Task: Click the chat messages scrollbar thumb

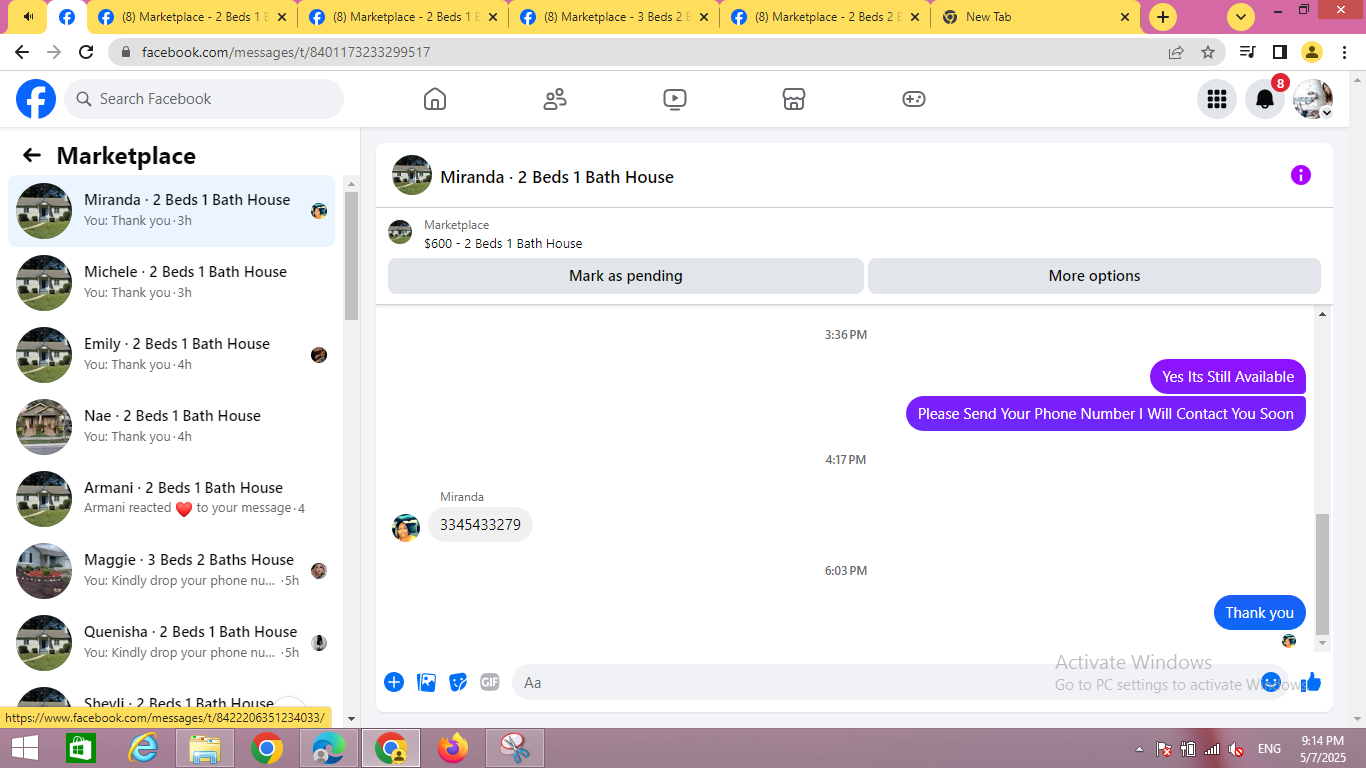Action: pos(1323,574)
